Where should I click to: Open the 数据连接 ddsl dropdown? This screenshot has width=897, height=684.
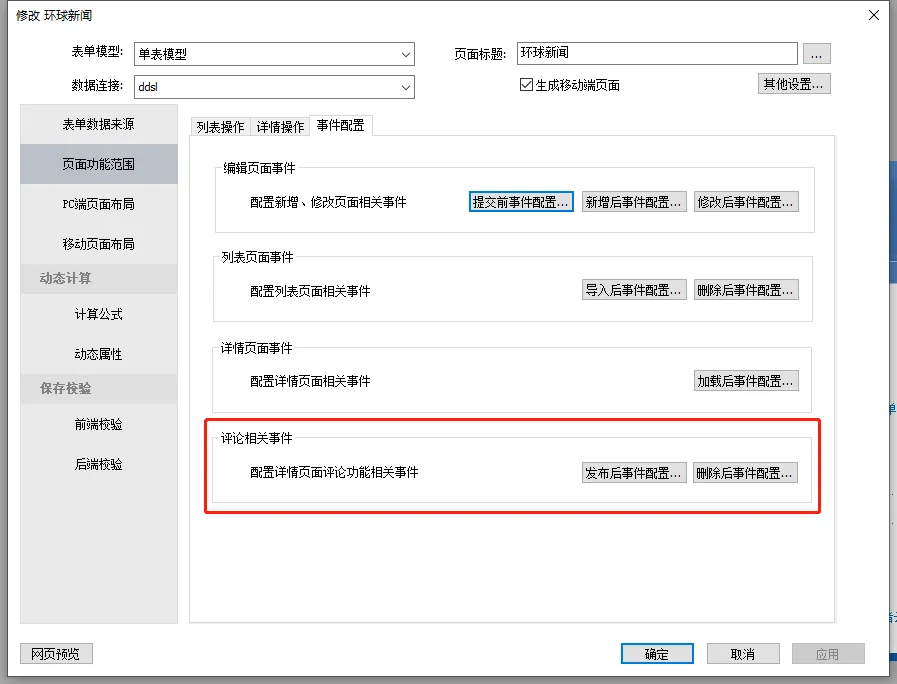[x=405, y=87]
